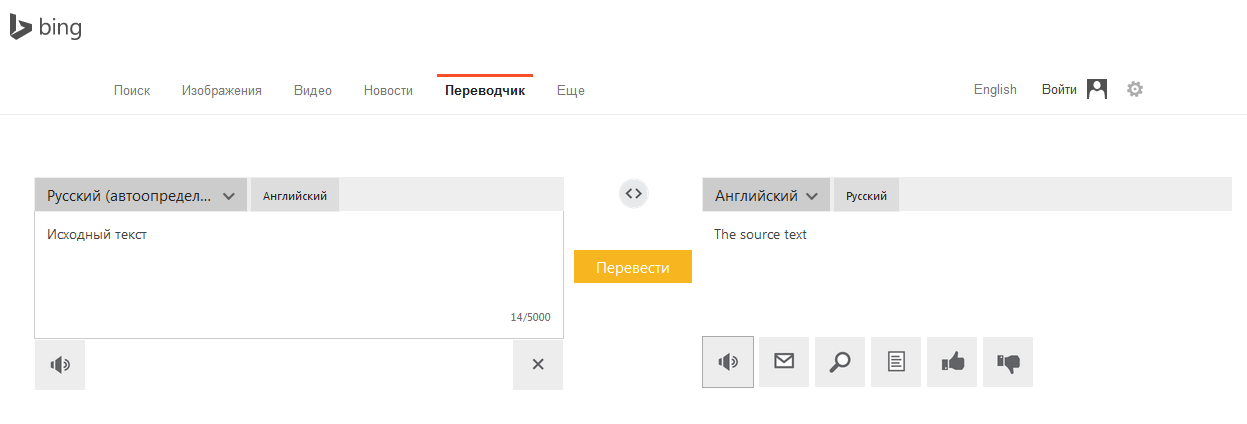Open the settings gear
The image size is (1247, 424).
1134,89
